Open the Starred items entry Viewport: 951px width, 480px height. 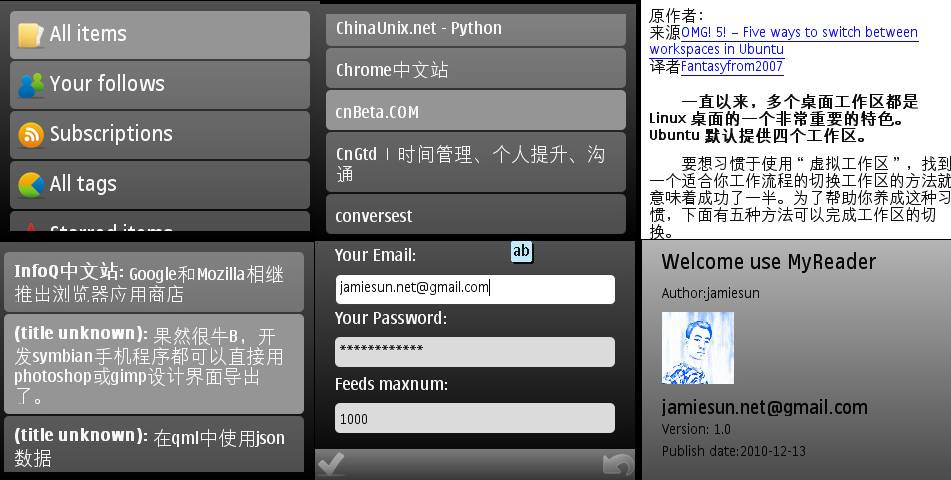pyautogui.click(x=160, y=221)
